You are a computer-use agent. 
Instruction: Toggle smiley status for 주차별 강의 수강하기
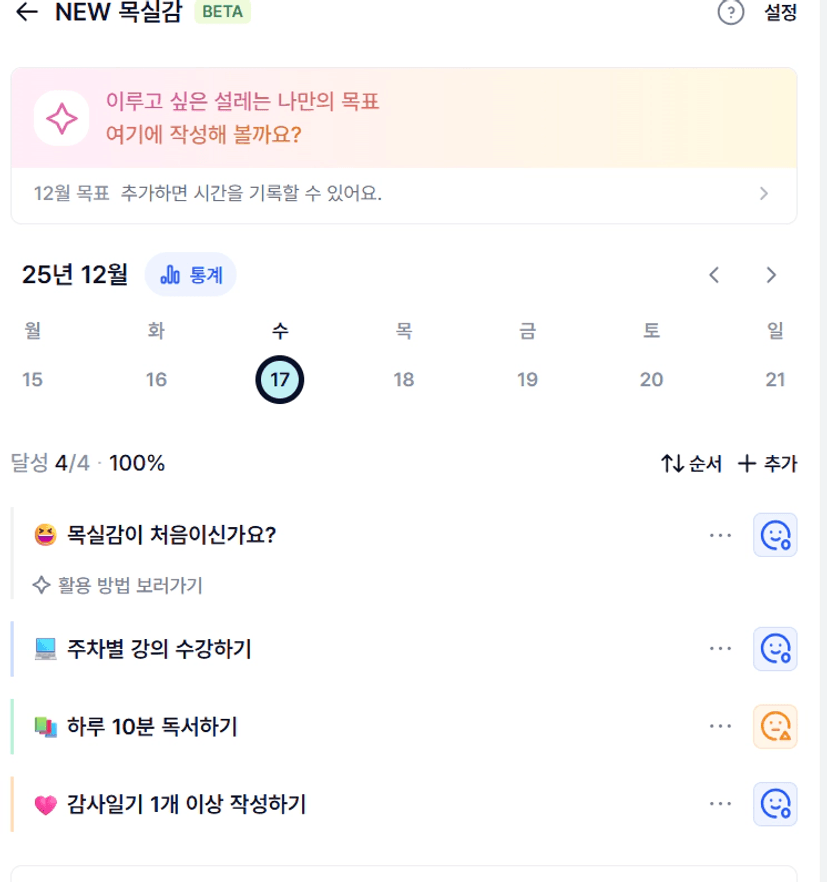775,648
